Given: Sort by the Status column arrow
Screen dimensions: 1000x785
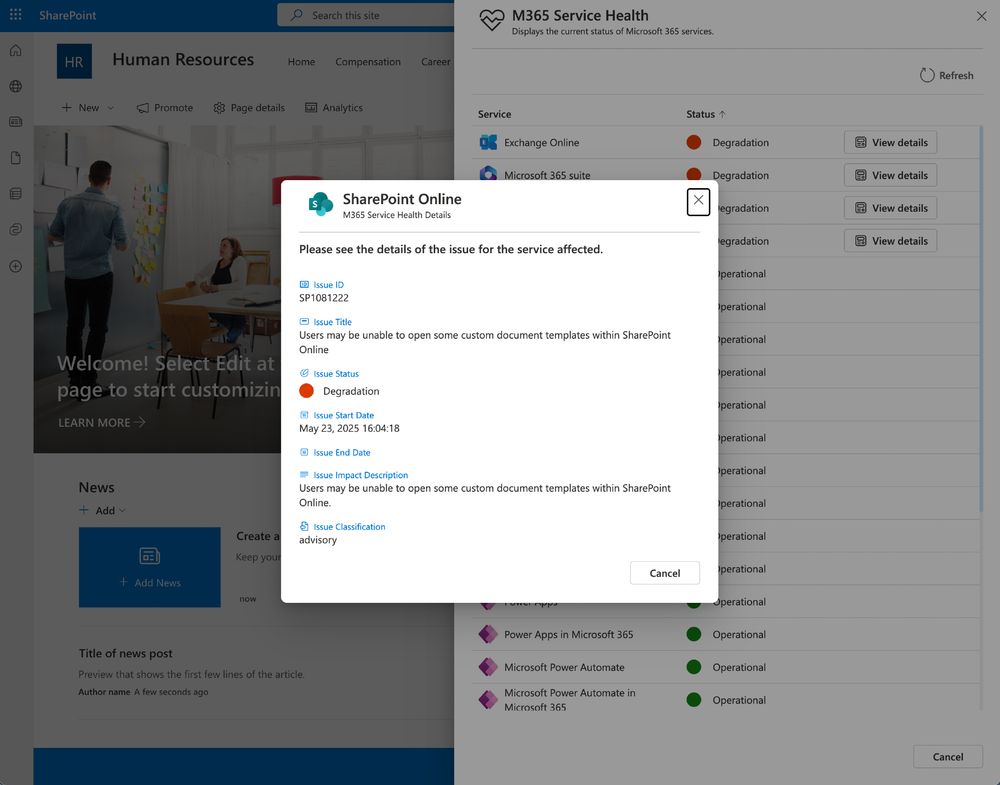Looking at the screenshot, I should point(723,114).
